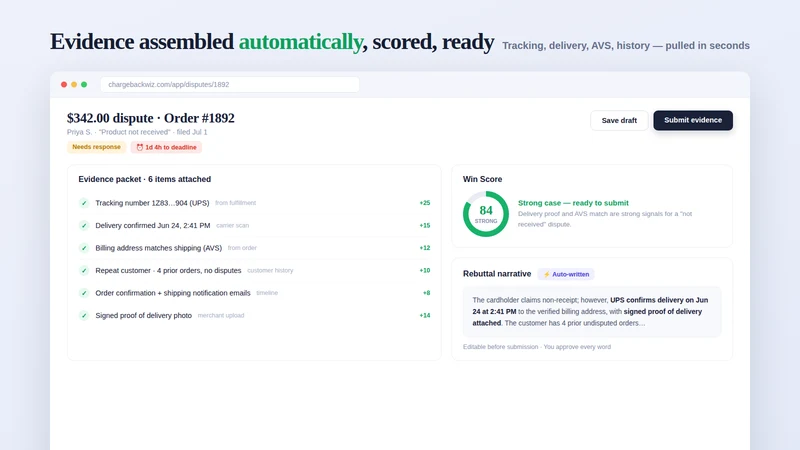The image size is (800, 450).
Task: Select 'Delivery confirmed Jun 24, 2:41 PM' text
Action: (x=153, y=226)
